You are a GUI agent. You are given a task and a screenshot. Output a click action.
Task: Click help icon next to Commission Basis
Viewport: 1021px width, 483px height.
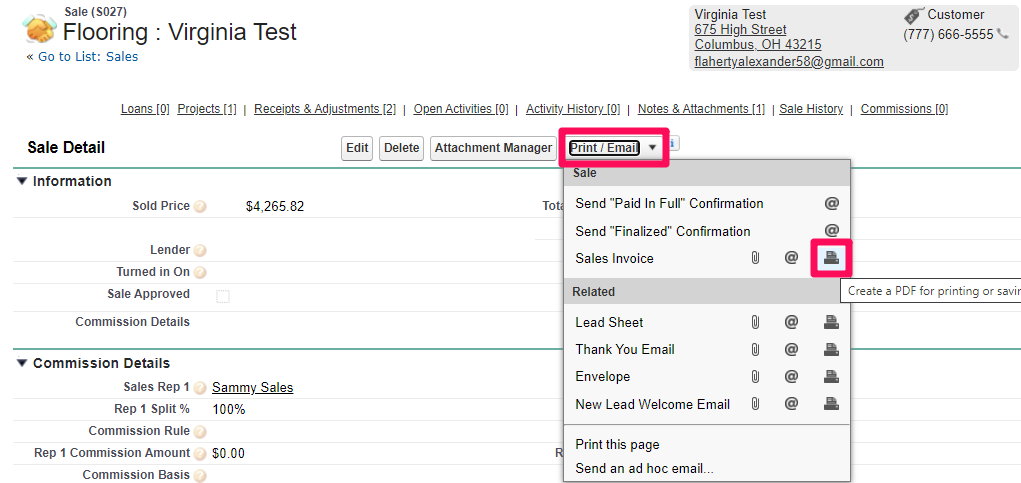[x=200, y=476]
